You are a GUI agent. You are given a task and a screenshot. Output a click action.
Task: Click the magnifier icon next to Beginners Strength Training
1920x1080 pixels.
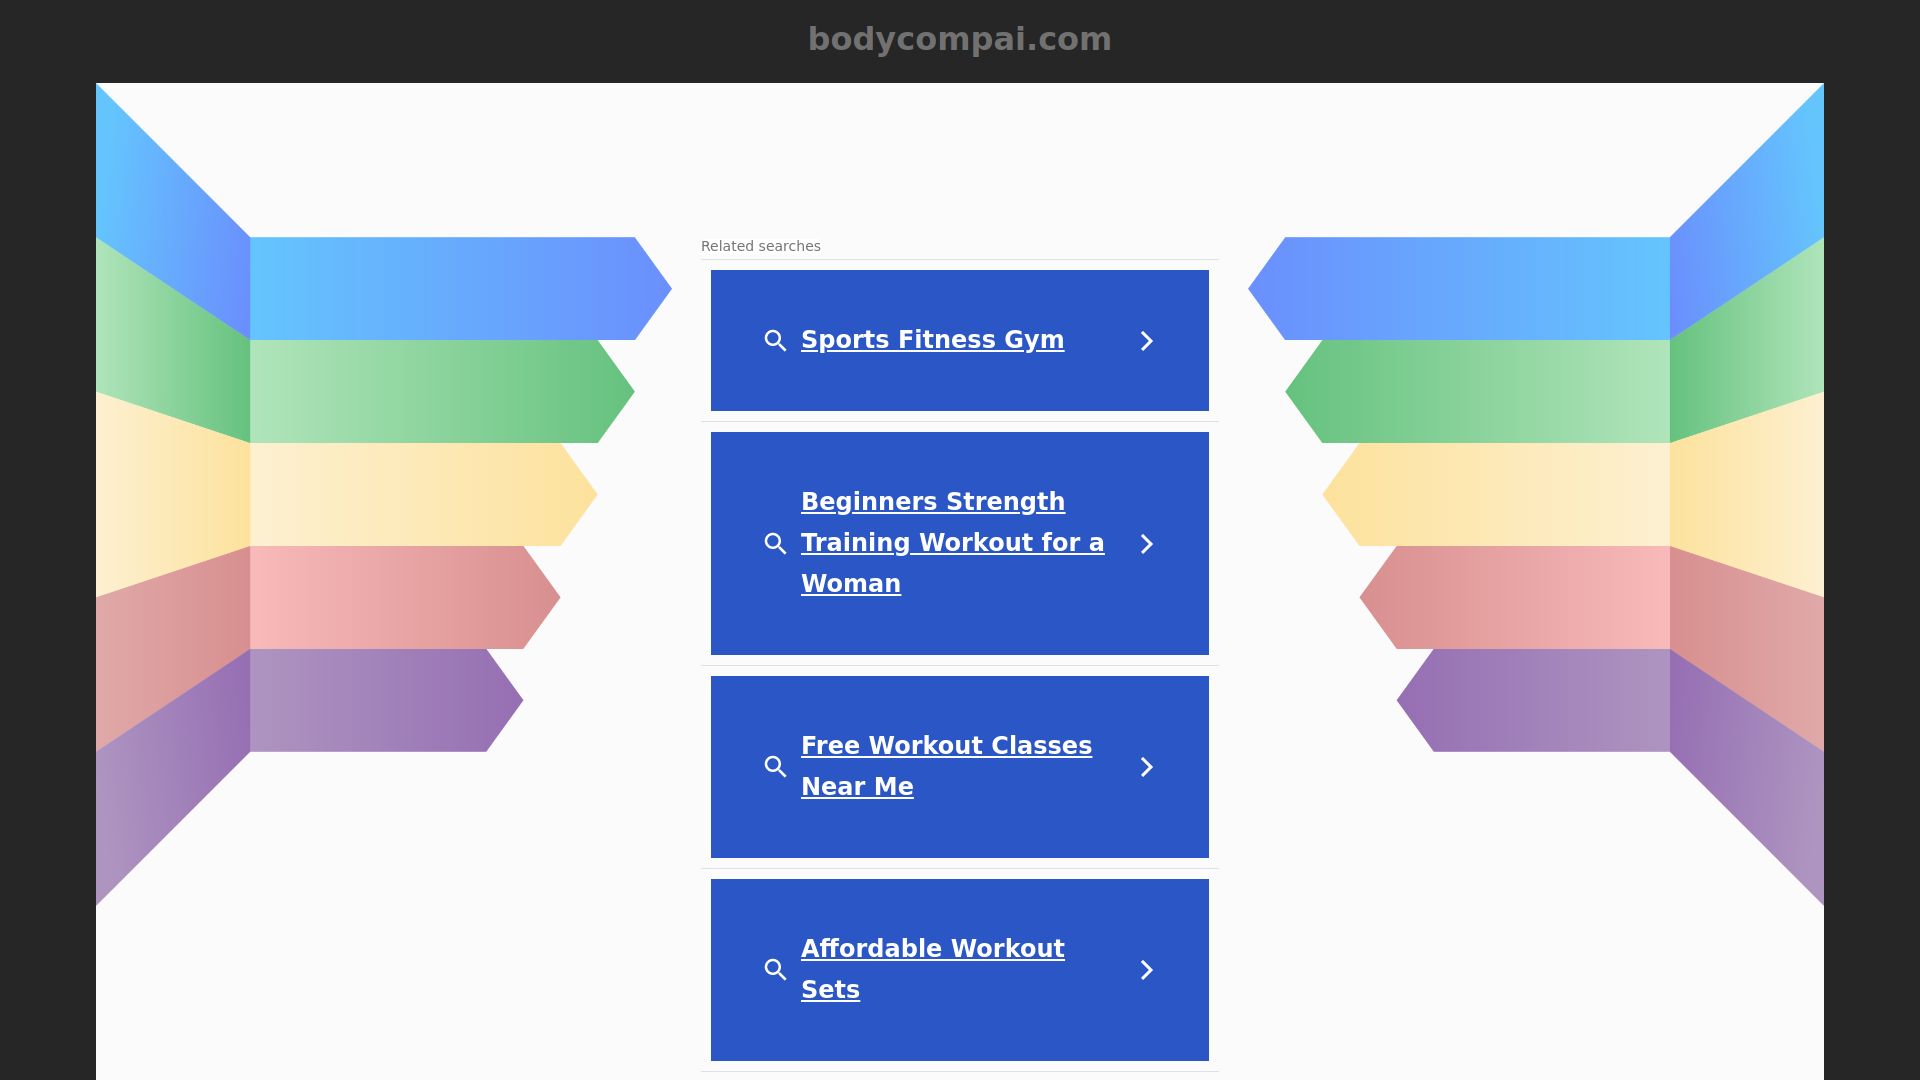click(x=775, y=544)
